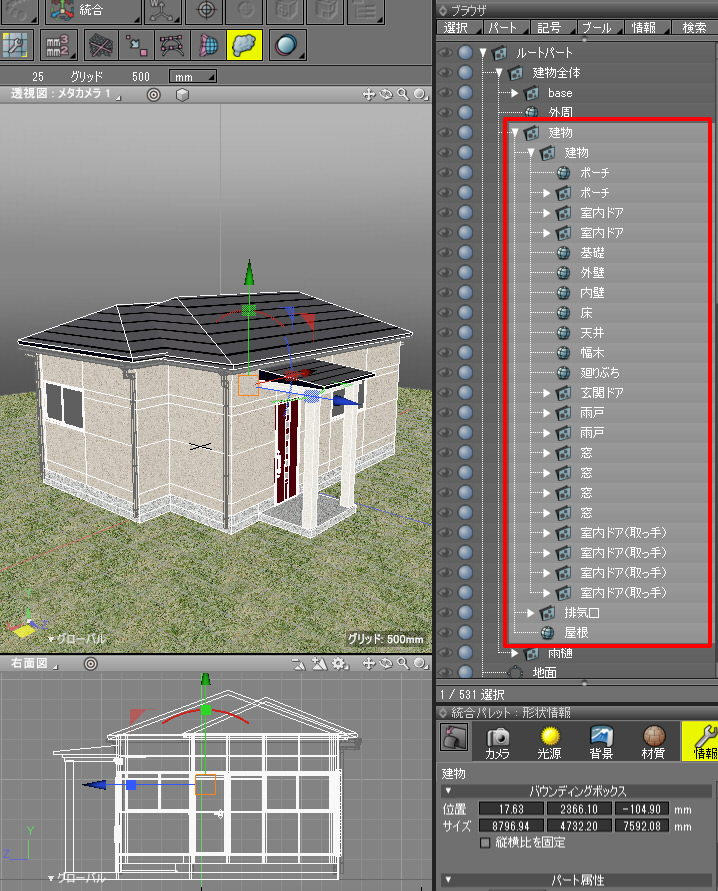
Task: Collapse the 建物全体 tree node
Action: pos(499,73)
